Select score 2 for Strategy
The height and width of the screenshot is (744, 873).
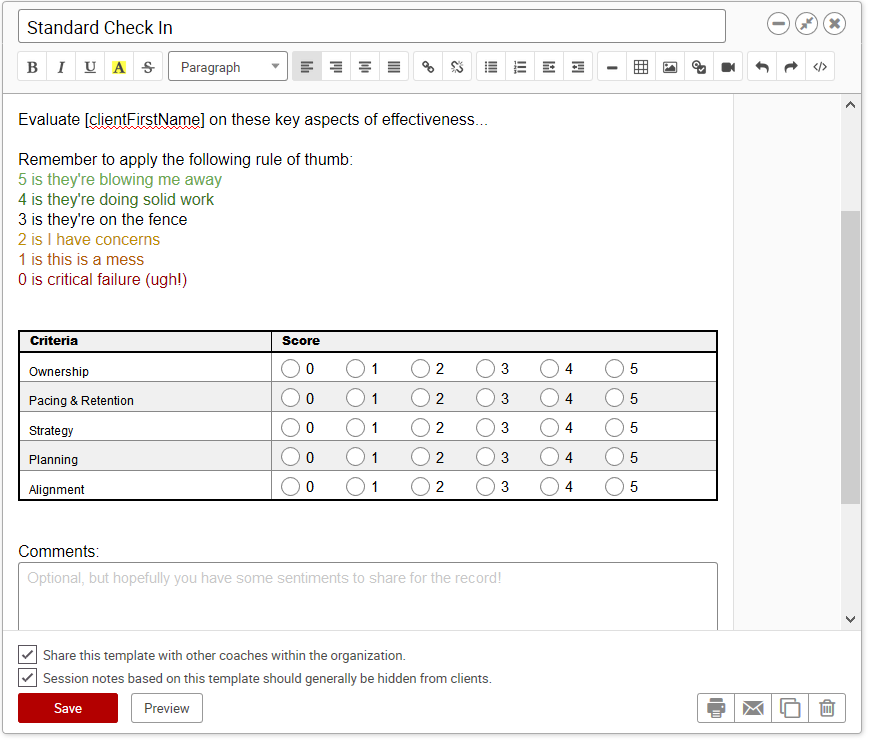click(x=420, y=427)
